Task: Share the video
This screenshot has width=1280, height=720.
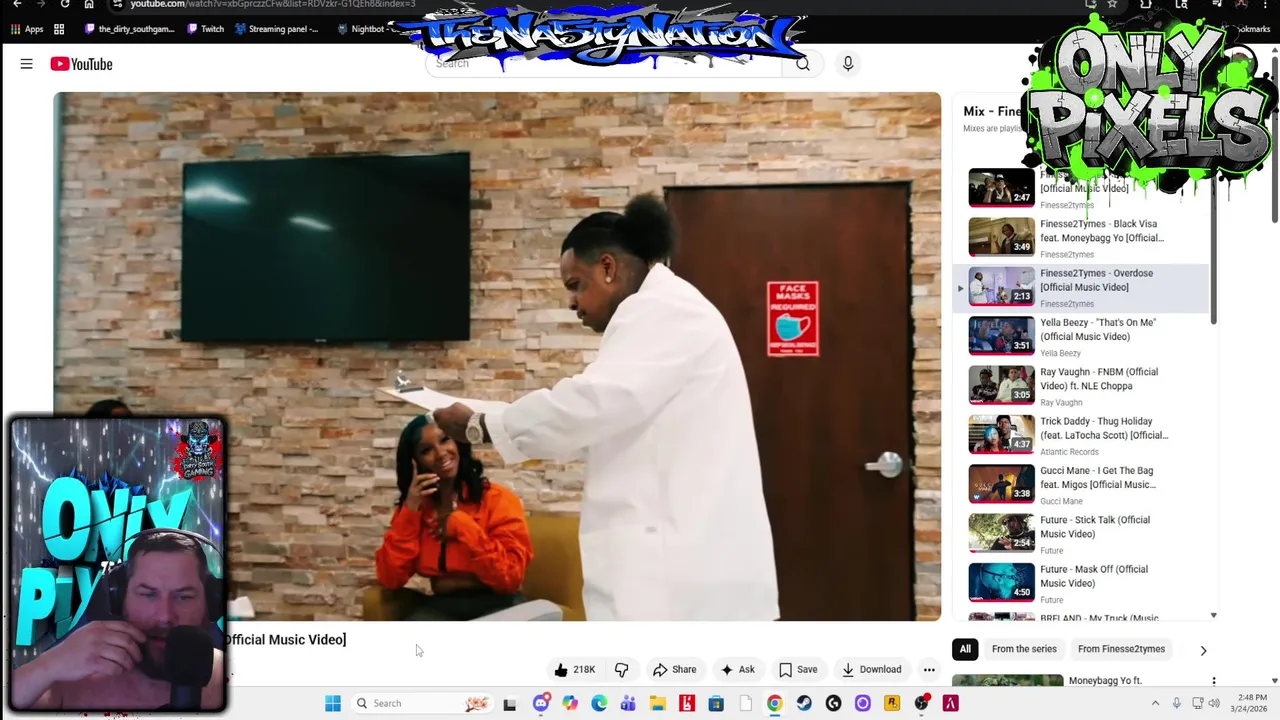Action: (x=674, y=669)
